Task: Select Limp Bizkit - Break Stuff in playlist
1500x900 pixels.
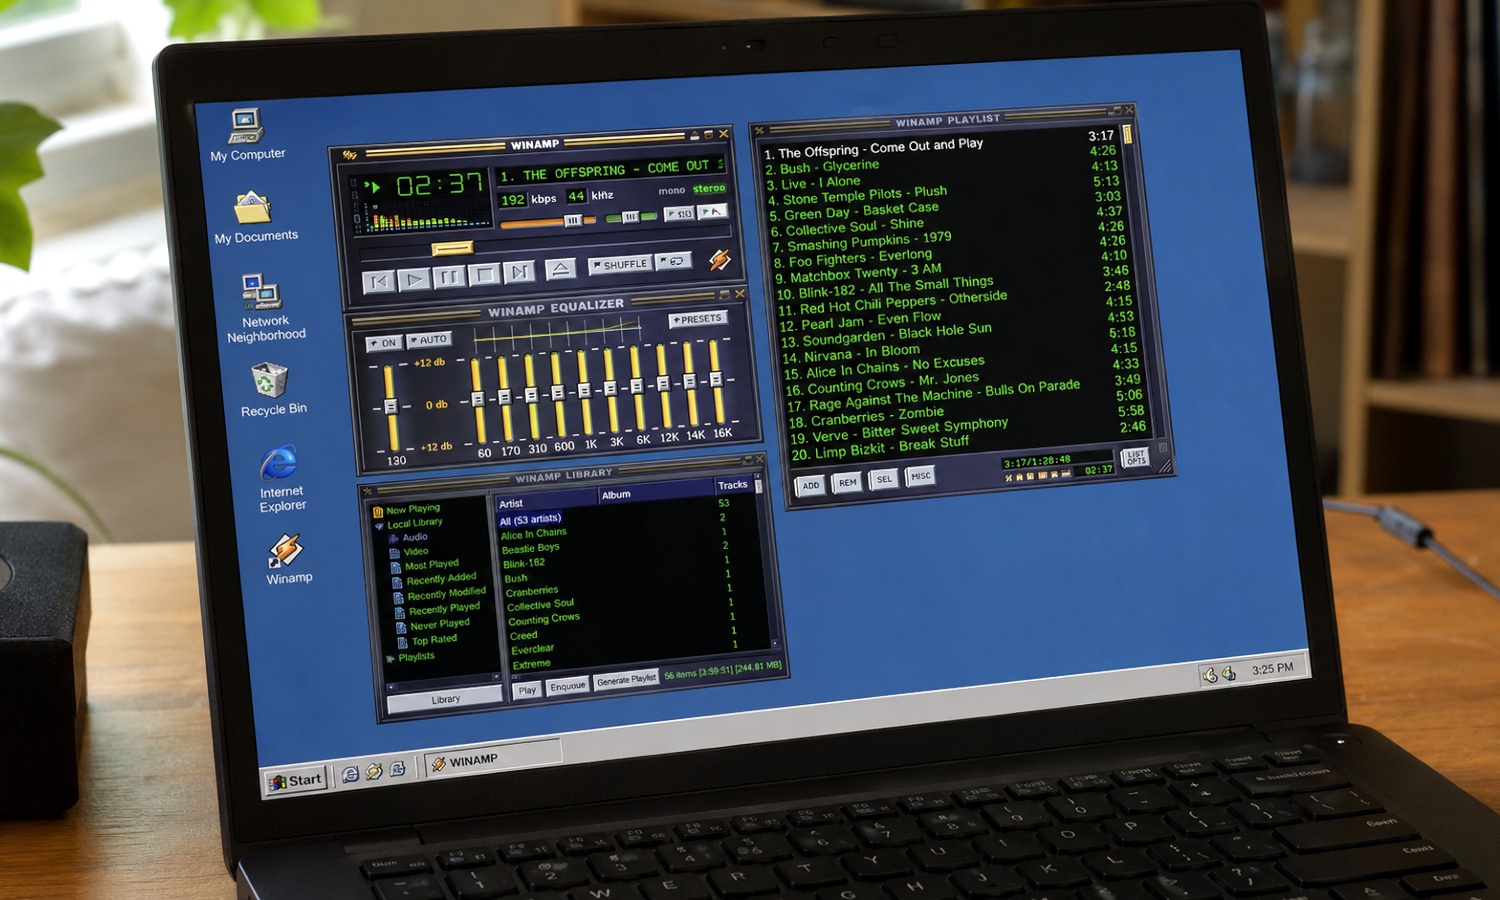Action: click(880, 448)
